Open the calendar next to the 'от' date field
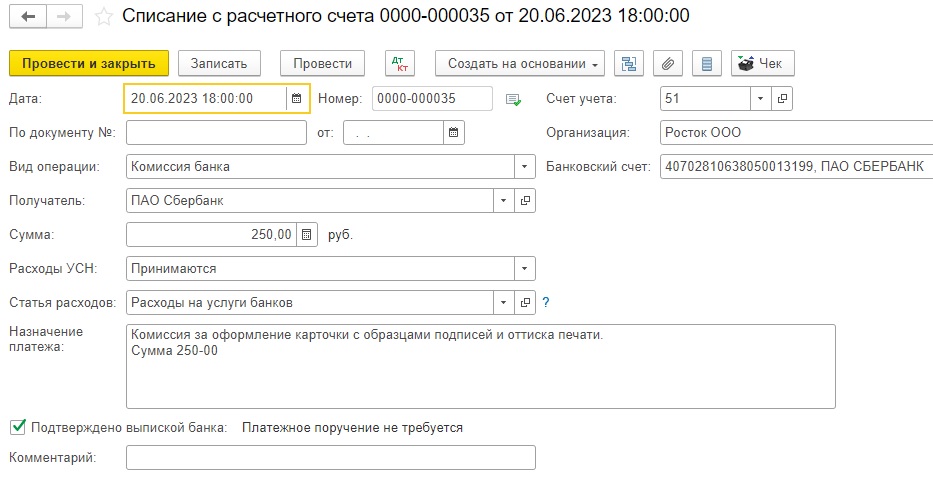The width and height of the screenshot is (933, 480). click(453, 133)
